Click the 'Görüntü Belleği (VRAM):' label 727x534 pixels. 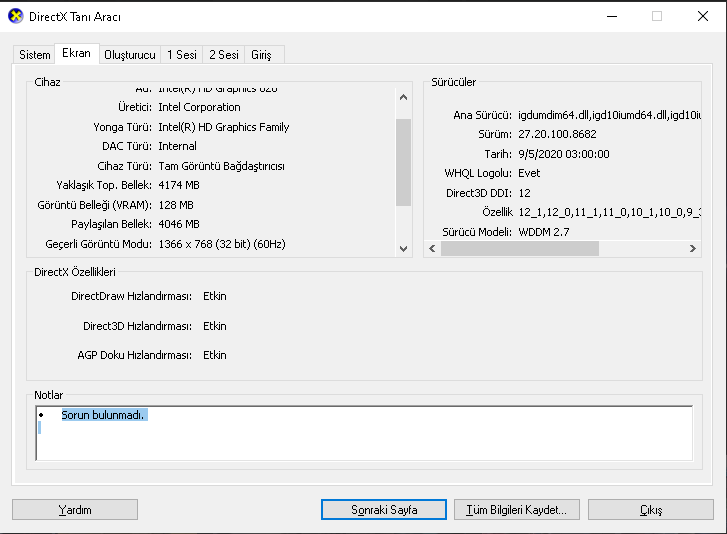point(95,205)
